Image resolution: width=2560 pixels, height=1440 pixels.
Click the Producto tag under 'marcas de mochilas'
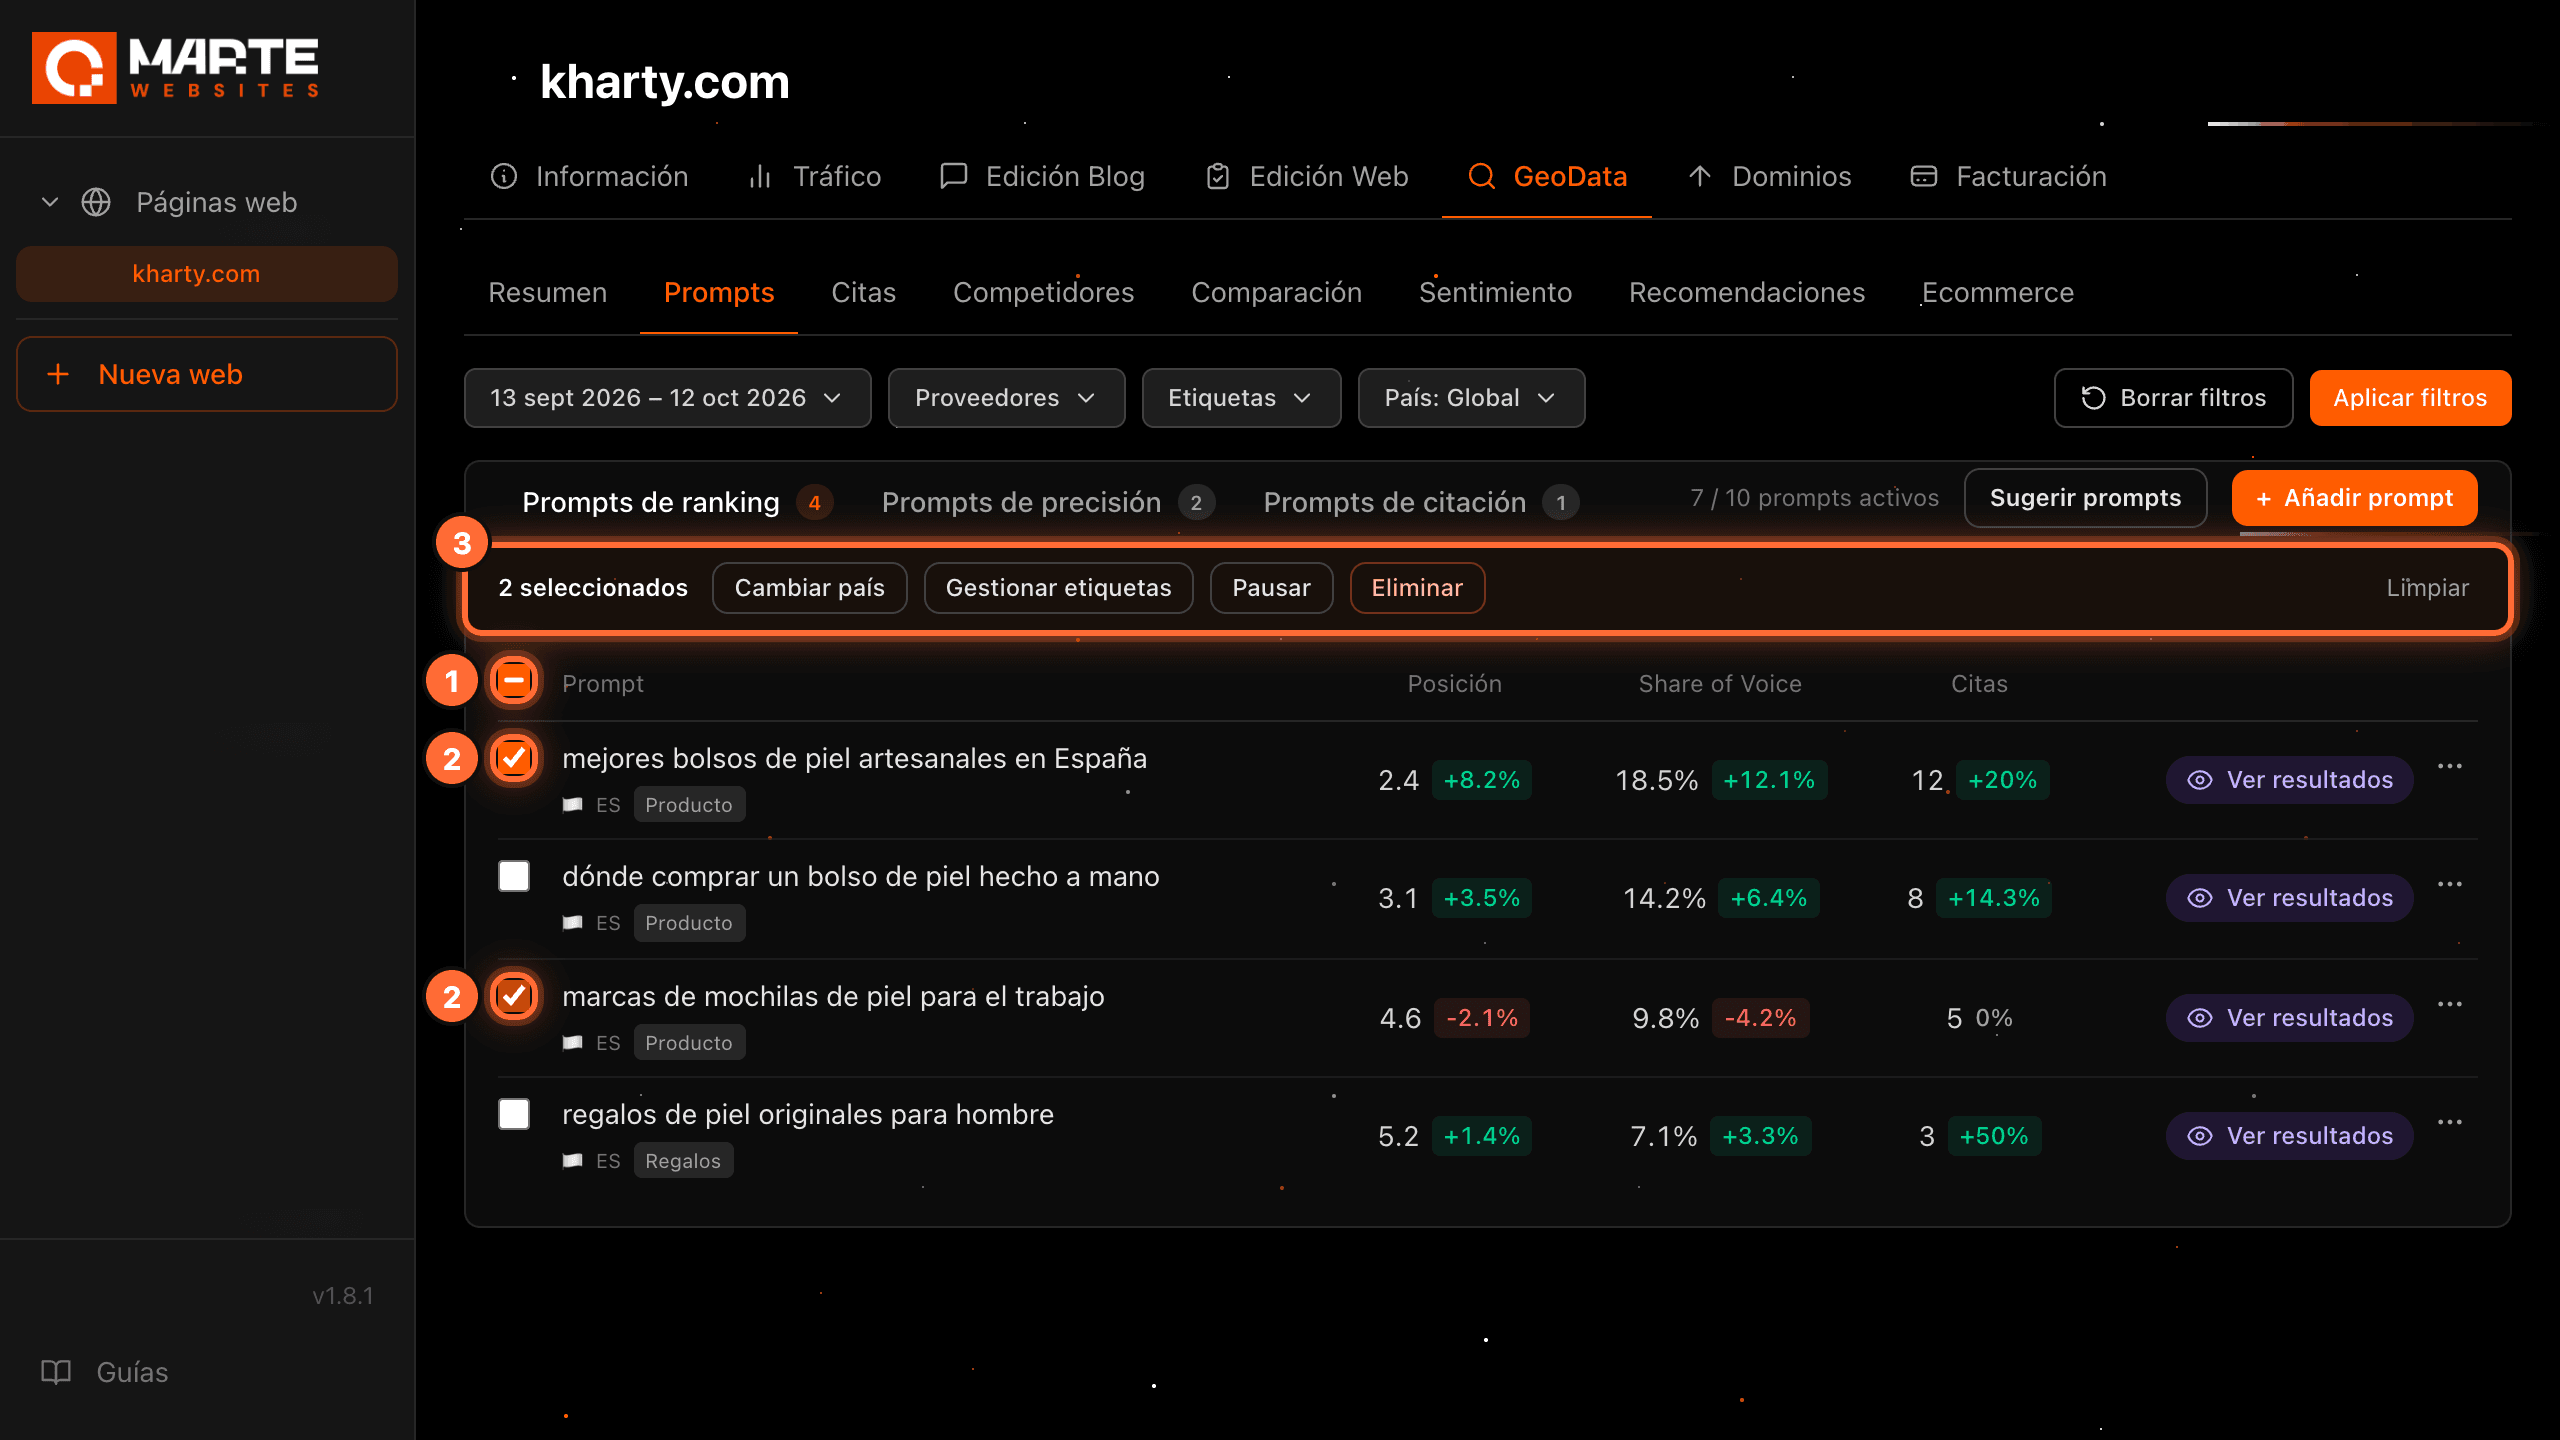[x=689, y=1043]
